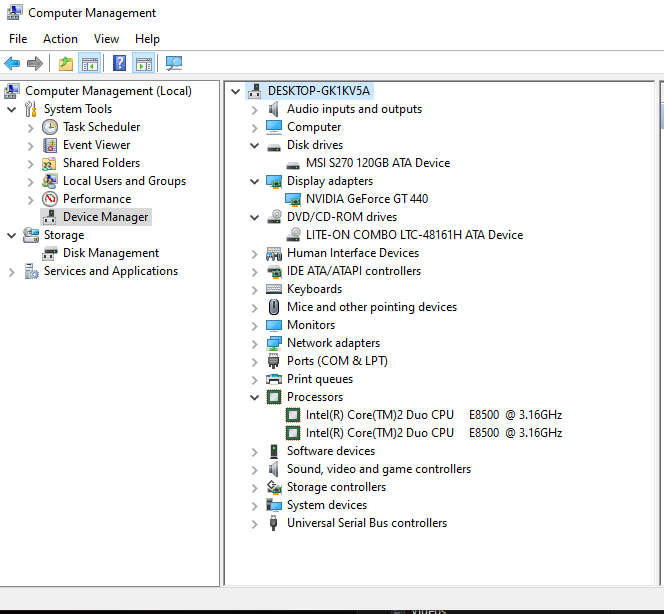Select the Event Viewer label
The width and height of the screenshot is (664, 614).
tap(97, 145)
